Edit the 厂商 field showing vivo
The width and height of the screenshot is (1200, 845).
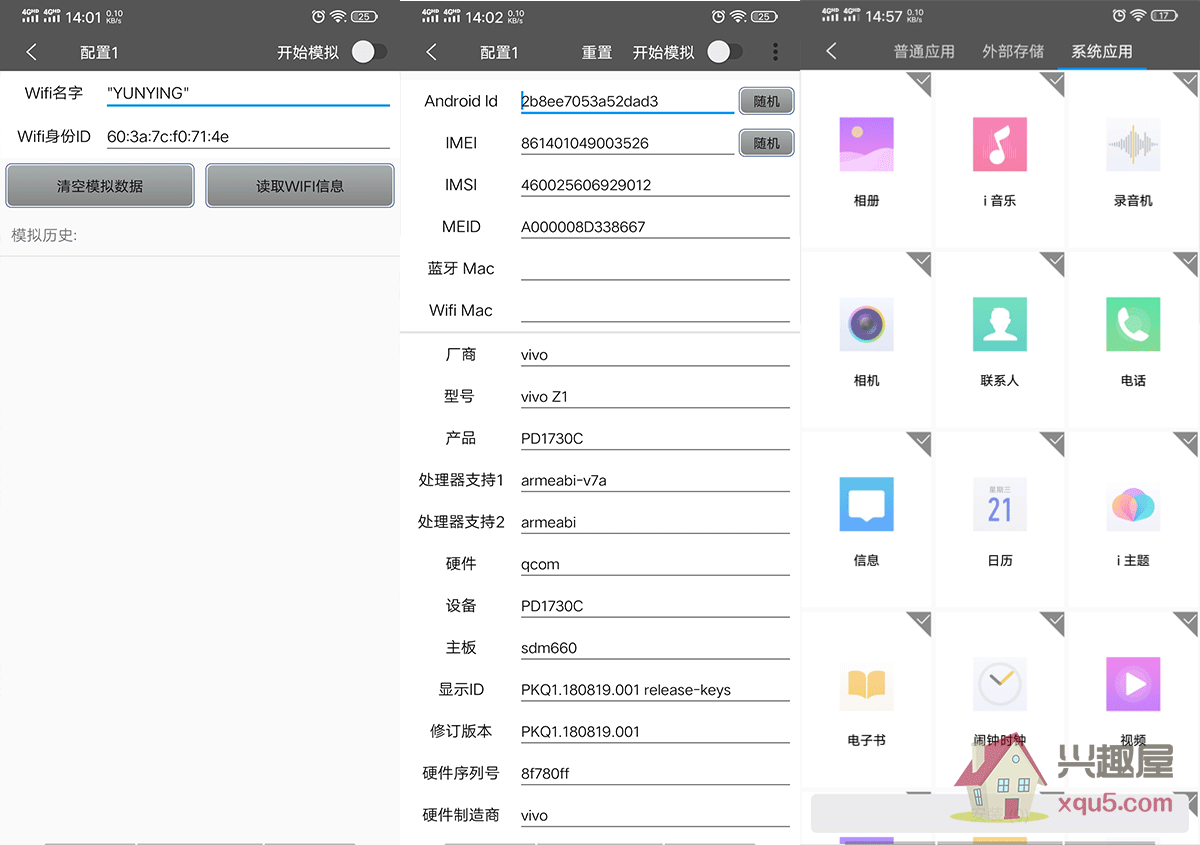click(x=655, y=355)
